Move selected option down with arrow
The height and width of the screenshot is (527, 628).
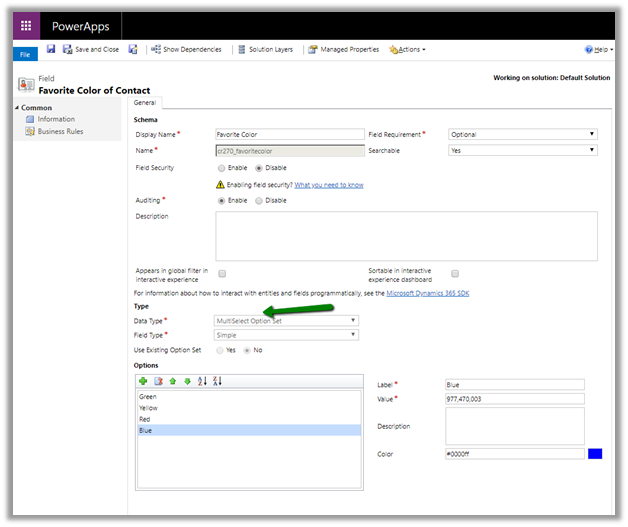click(187, 381)
